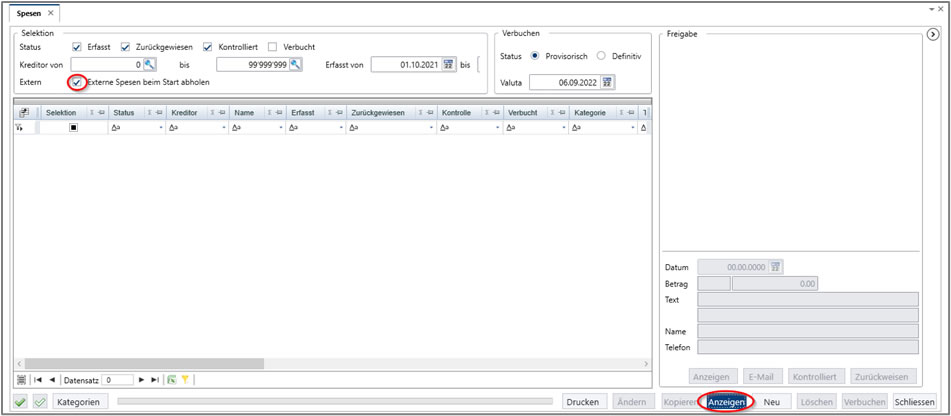Click the light green checkmark deselect button
951x416 pixels.
(41, 401)
